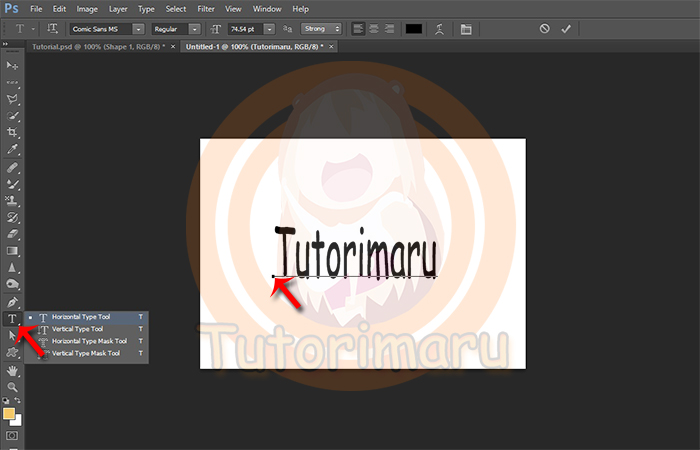Click the Photoshop Ps logo
The height and width of the screenshot is (450, 700).
(x=12, y=8)
